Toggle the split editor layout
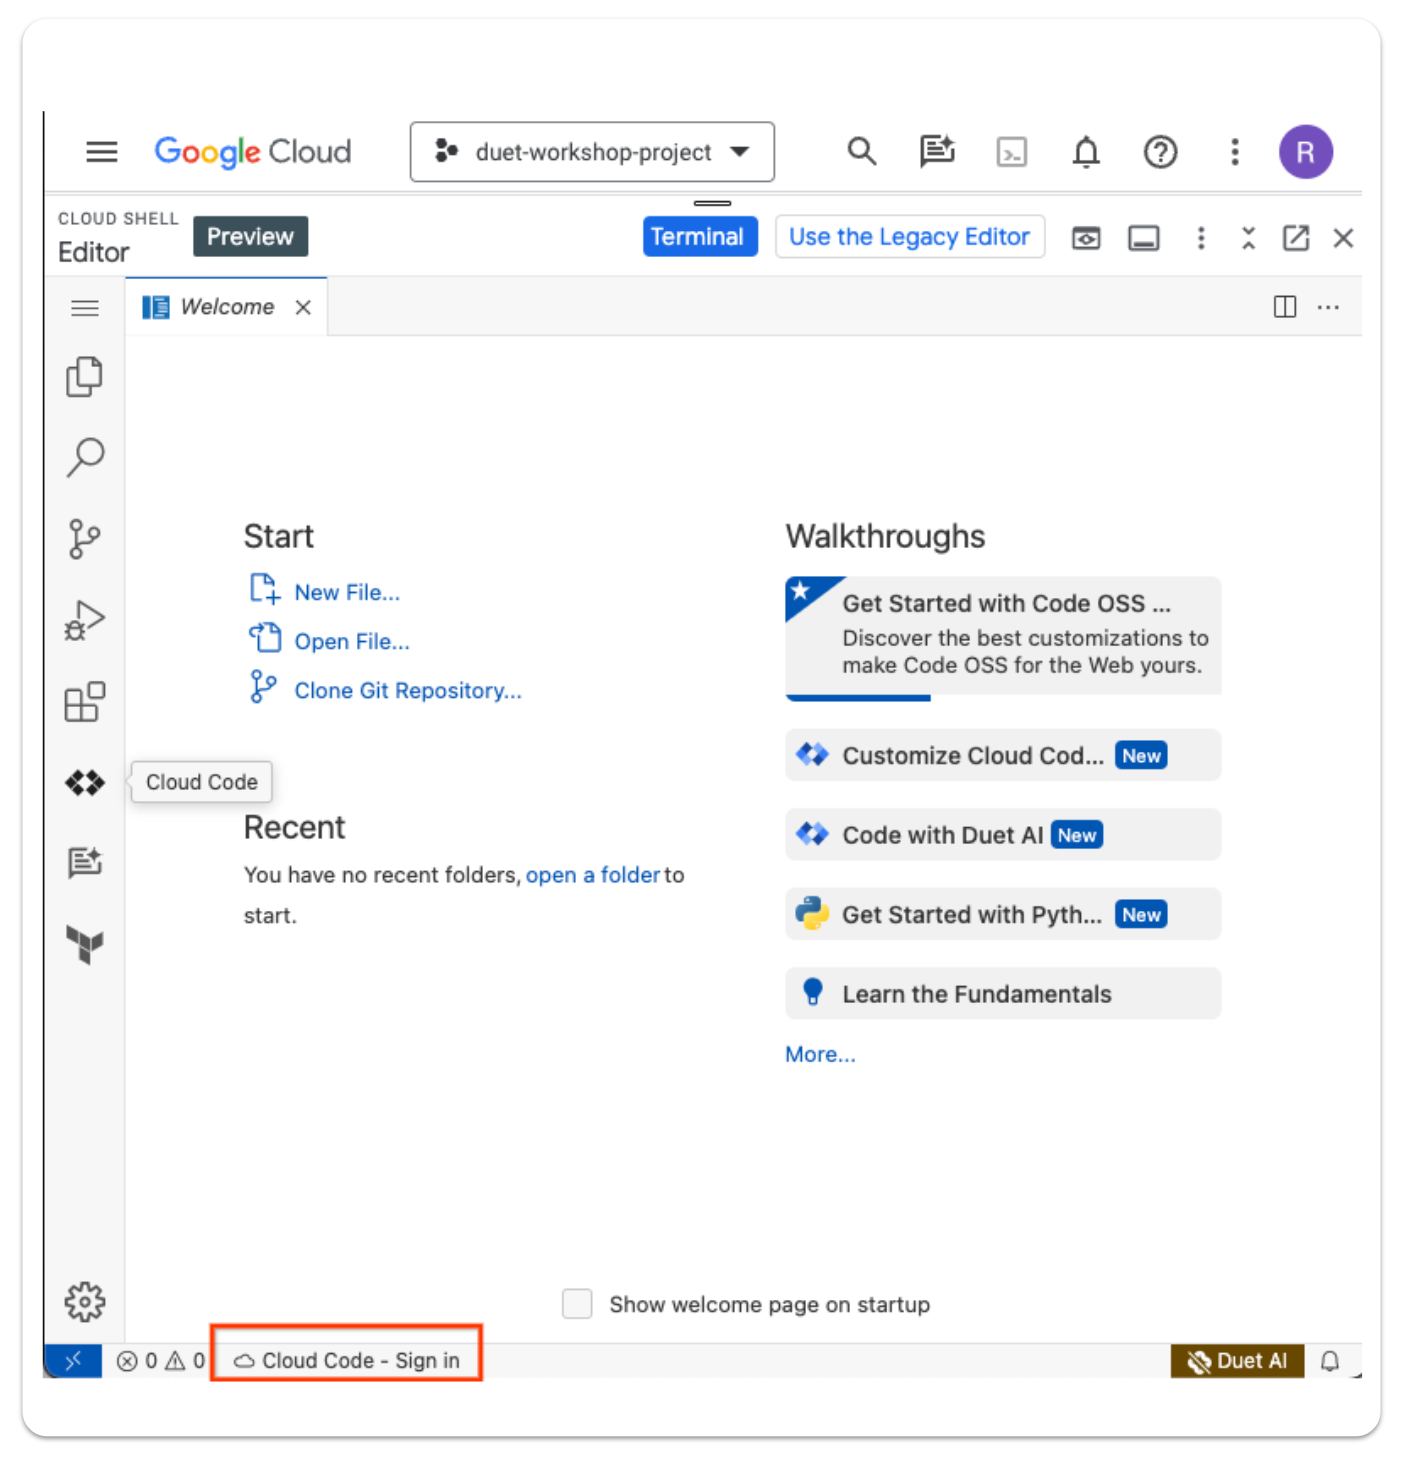Viewport: 1410px width, 1468px height. [x=1284, y=307]
